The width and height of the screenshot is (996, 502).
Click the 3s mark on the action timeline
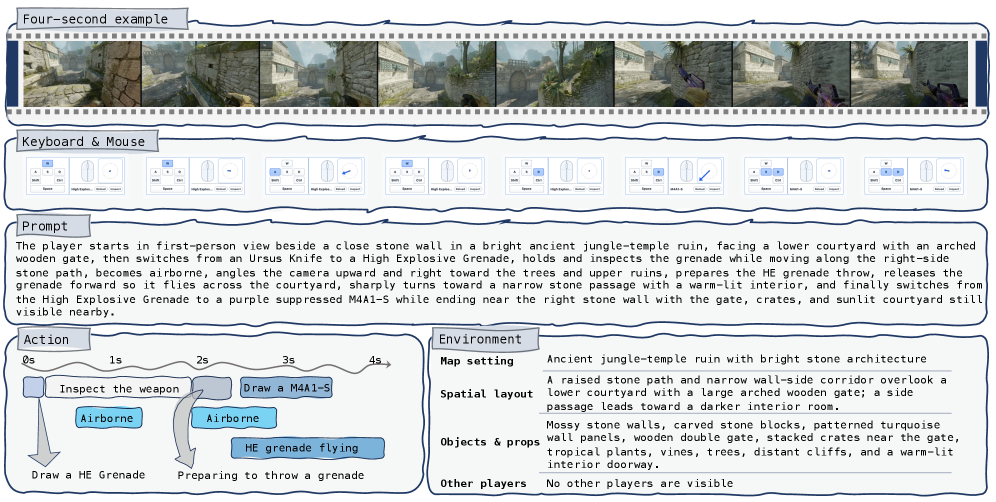pyautogui.click(x=288, y=360)
